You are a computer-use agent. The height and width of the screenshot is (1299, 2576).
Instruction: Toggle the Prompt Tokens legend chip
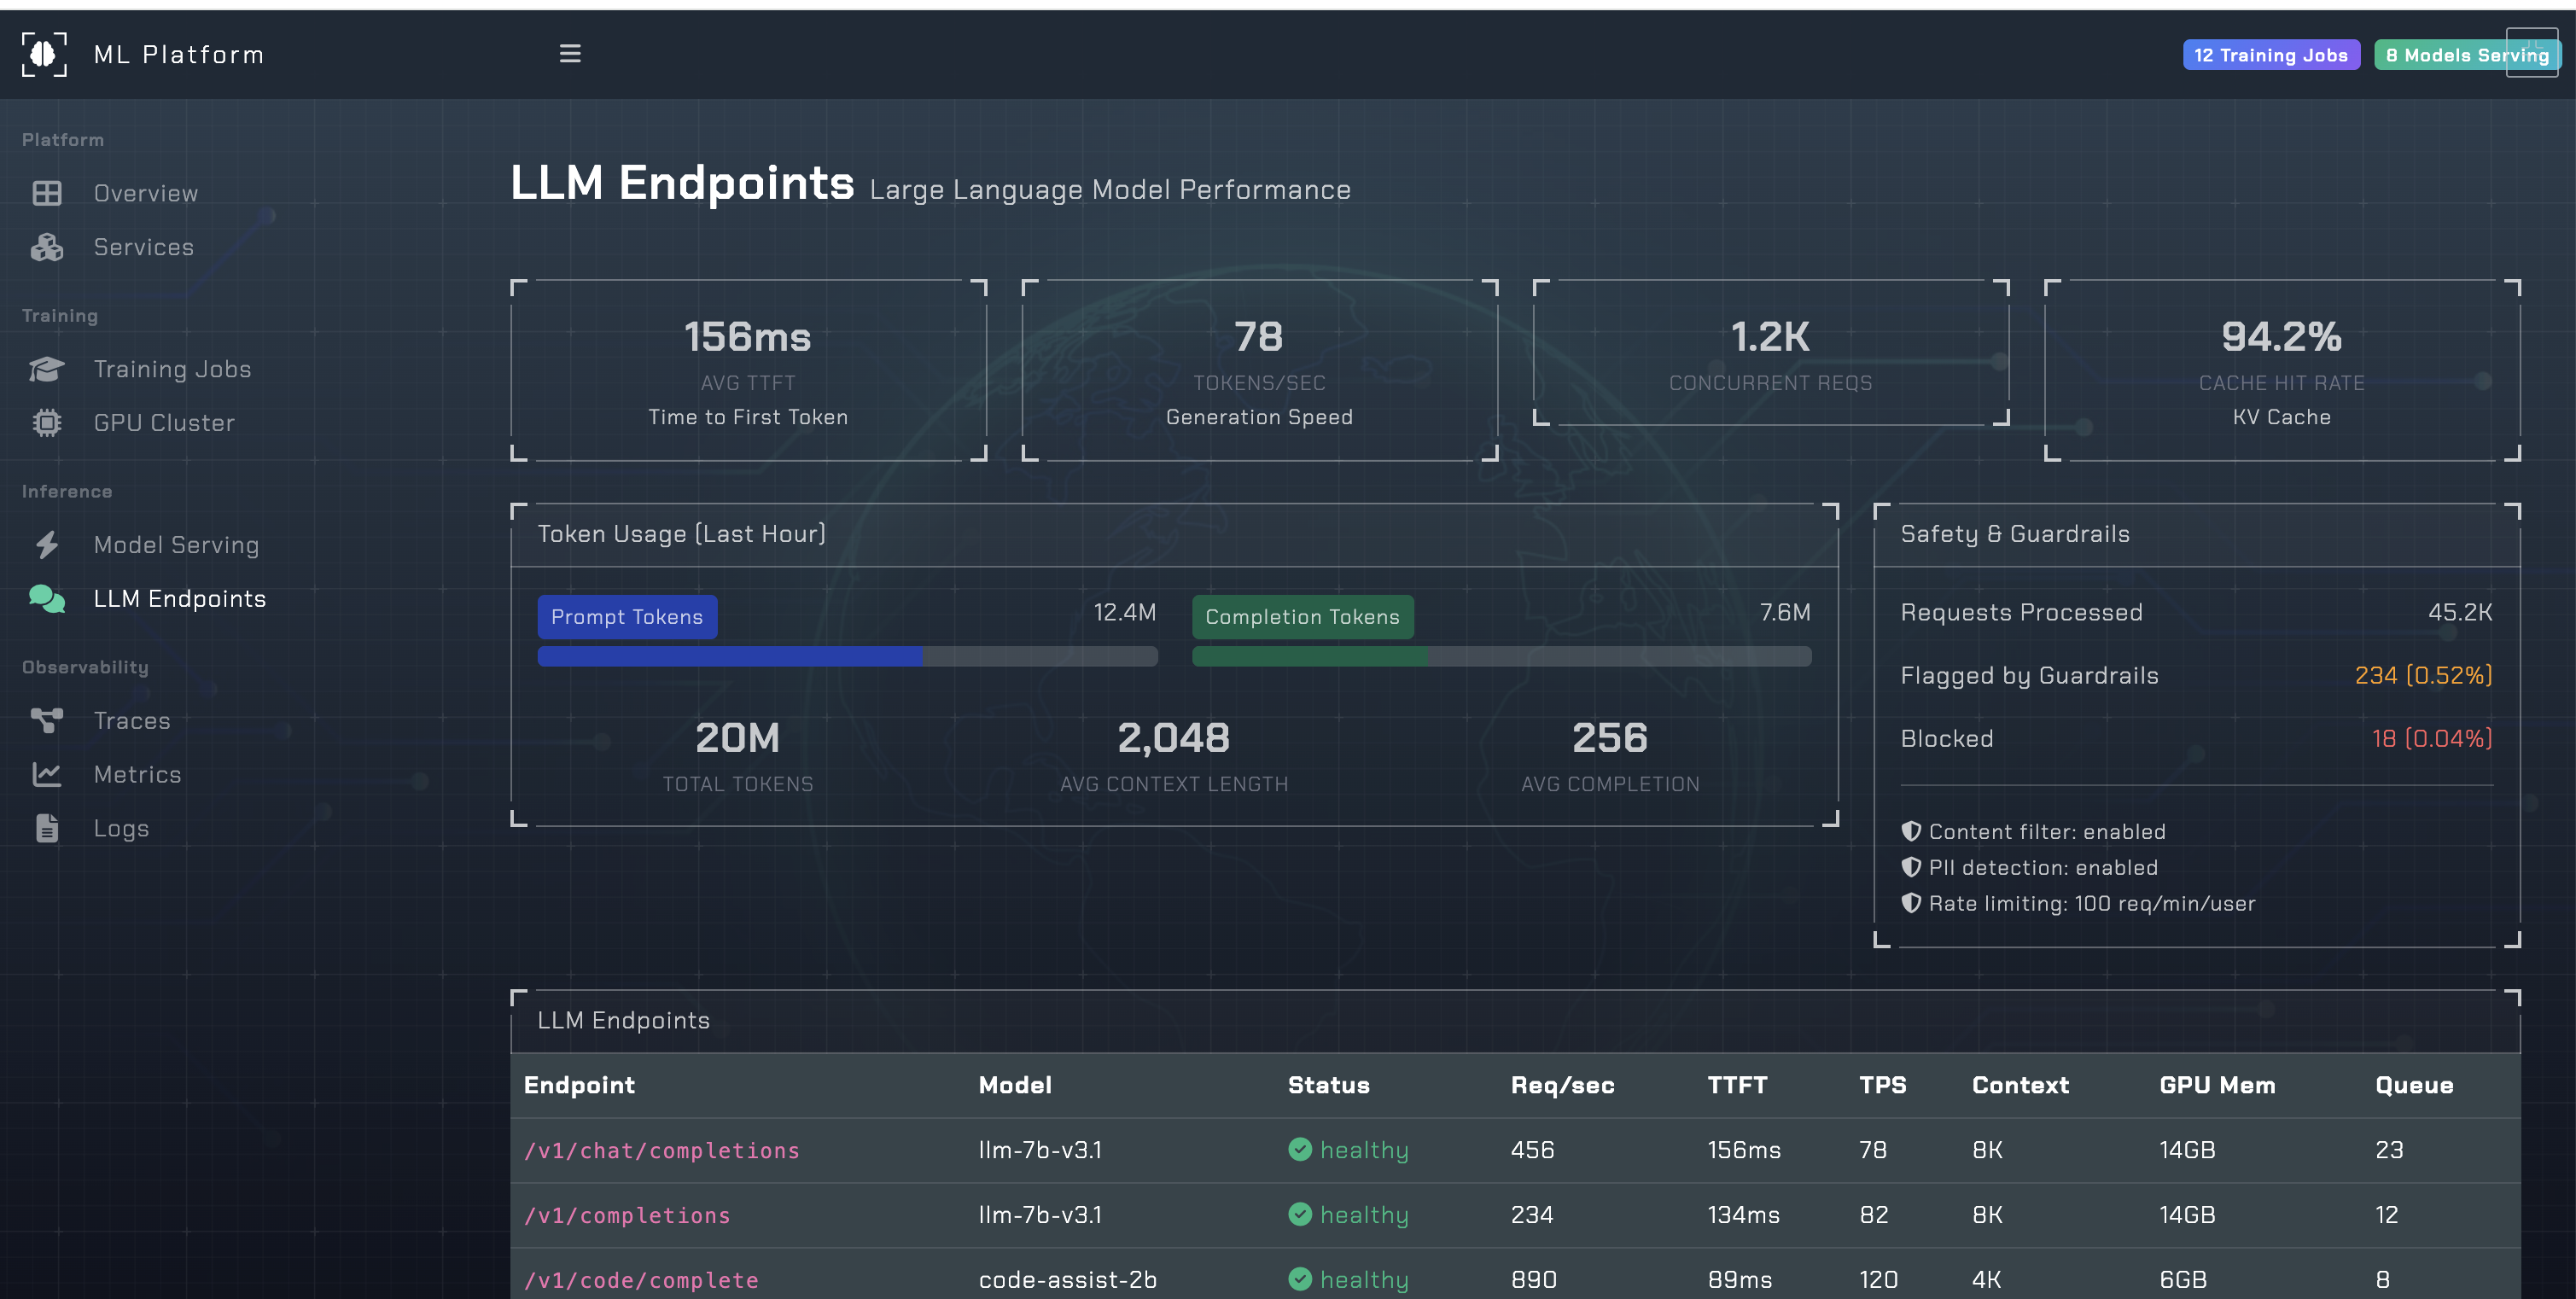[x=627, y=616]
